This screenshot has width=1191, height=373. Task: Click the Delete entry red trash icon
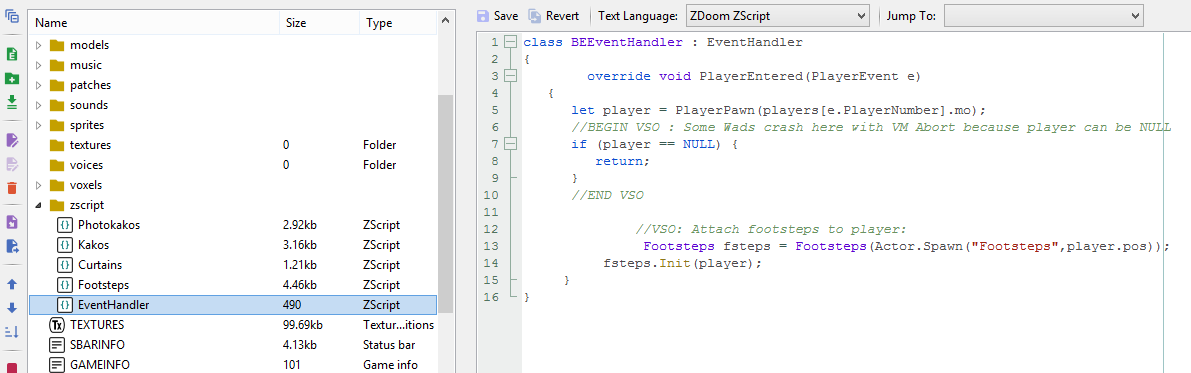point(11,188)
